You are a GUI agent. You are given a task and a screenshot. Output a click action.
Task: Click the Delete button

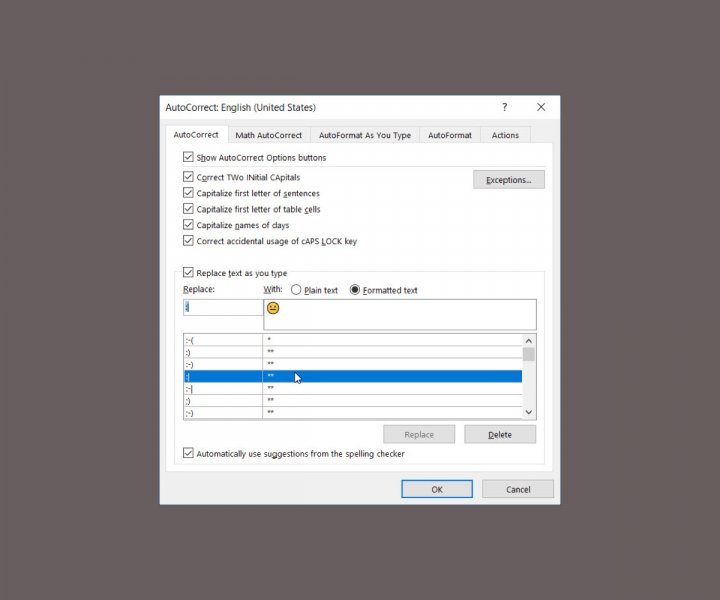point(500,434)
